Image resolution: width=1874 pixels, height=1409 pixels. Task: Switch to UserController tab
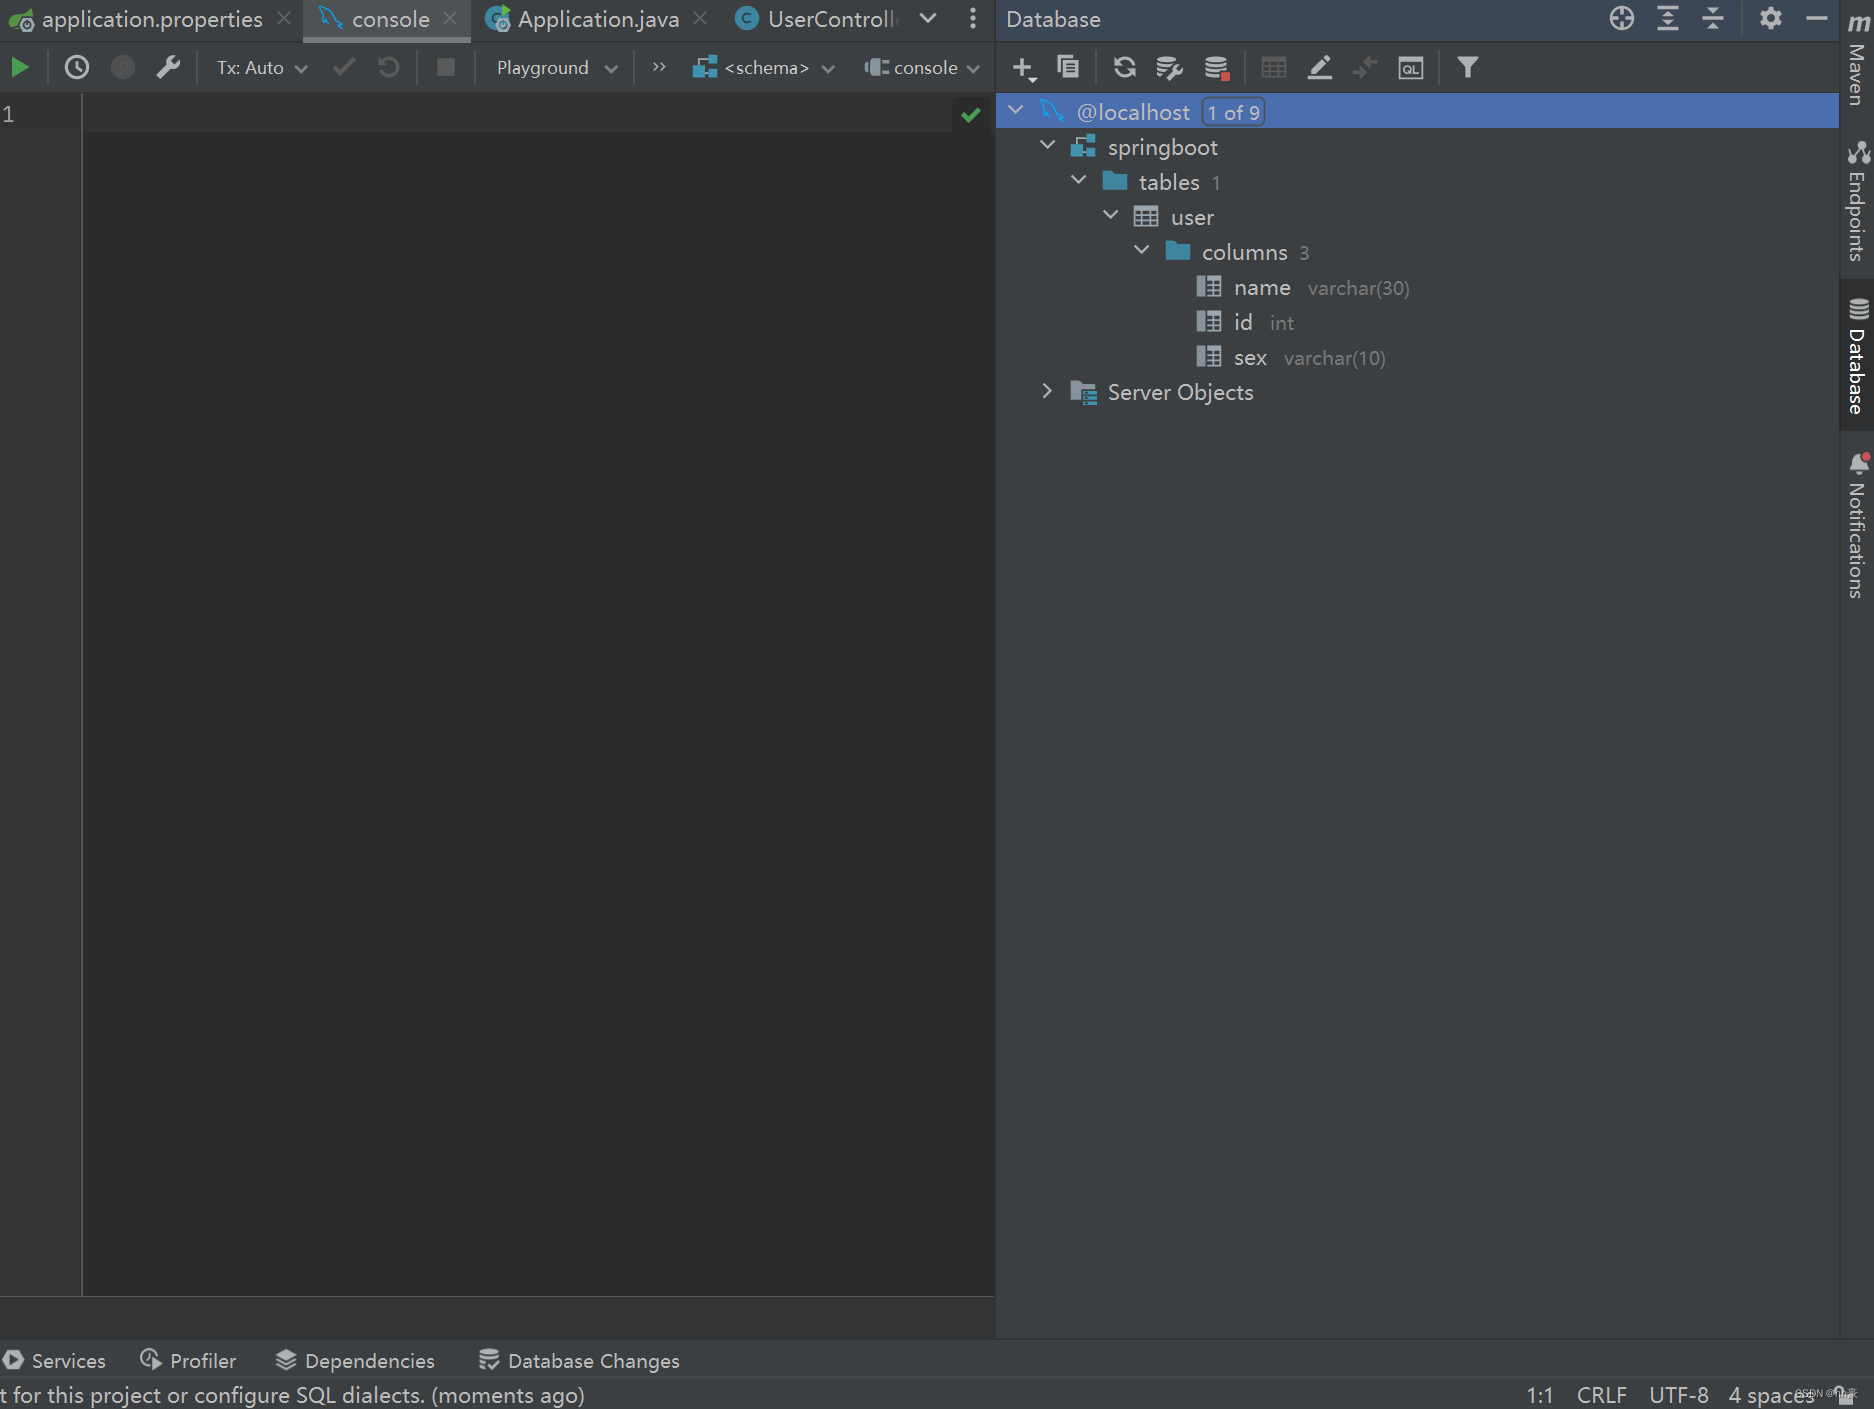(x=816, y=19)
